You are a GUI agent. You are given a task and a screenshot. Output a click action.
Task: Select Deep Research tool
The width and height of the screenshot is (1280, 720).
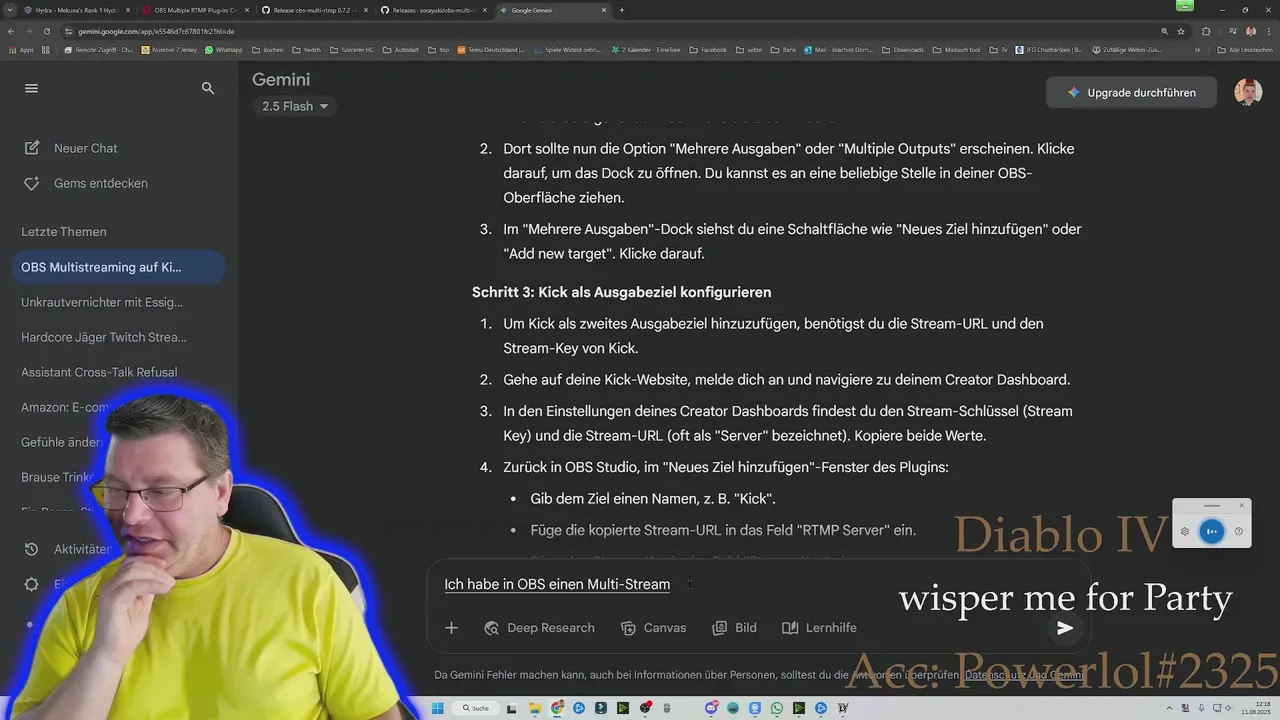point(540,628)
